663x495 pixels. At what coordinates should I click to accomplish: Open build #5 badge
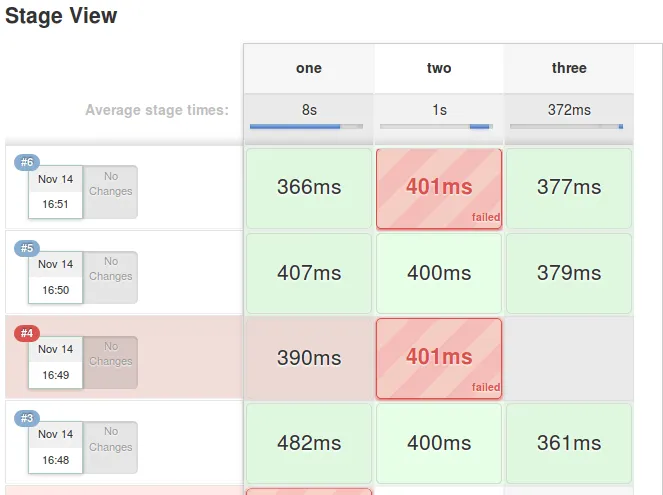tap(27, 248)
